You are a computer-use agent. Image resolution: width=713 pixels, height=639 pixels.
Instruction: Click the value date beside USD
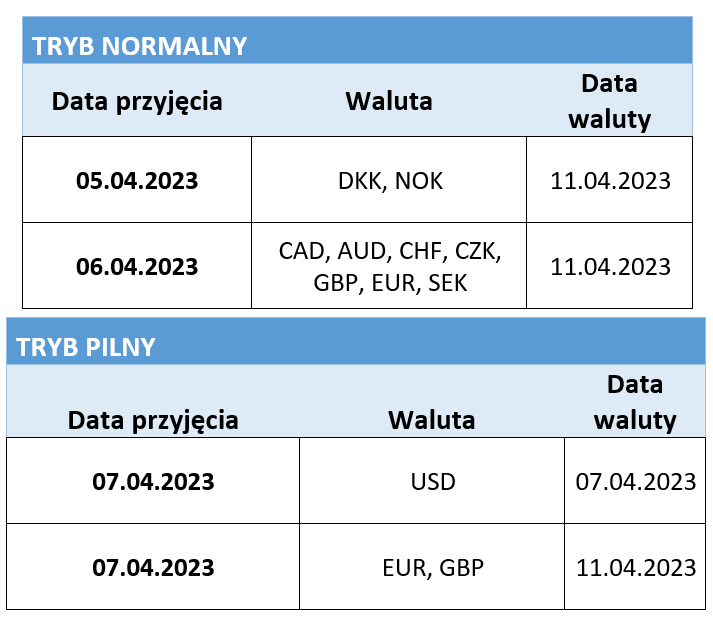[636, 481]
